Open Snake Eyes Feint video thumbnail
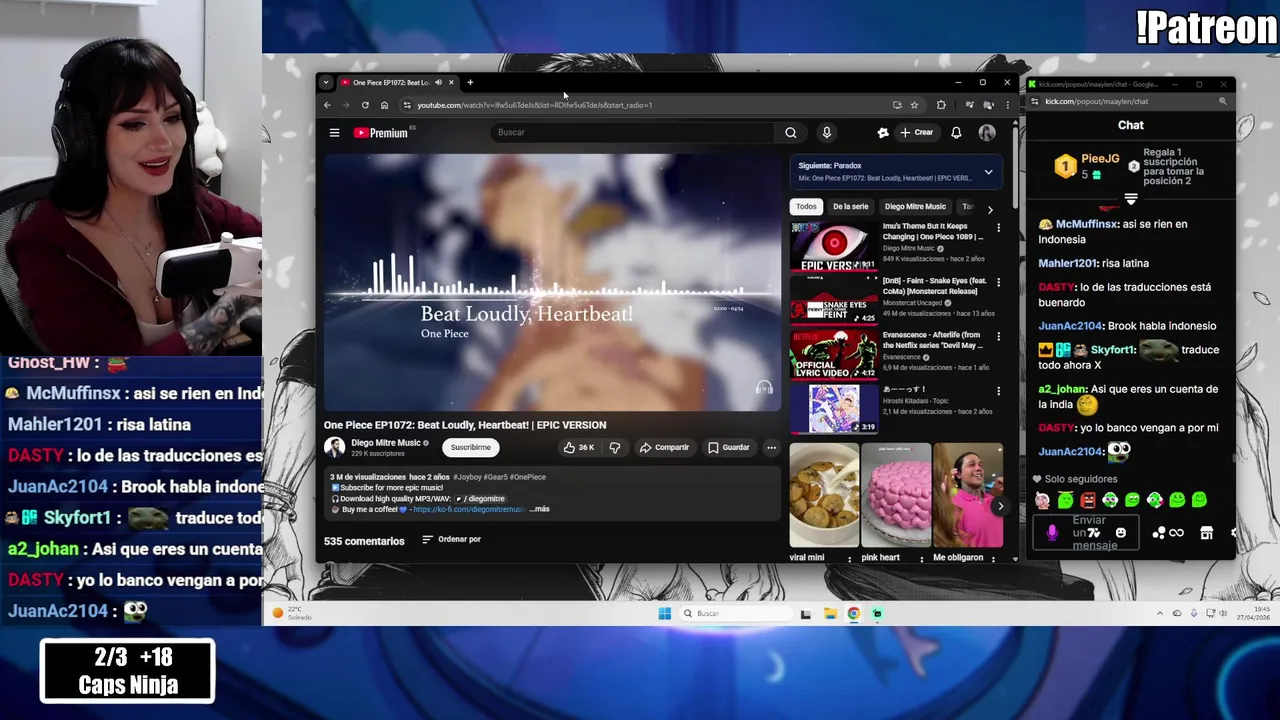This screenshot has height=720, width=1280. tap(834, 300)
